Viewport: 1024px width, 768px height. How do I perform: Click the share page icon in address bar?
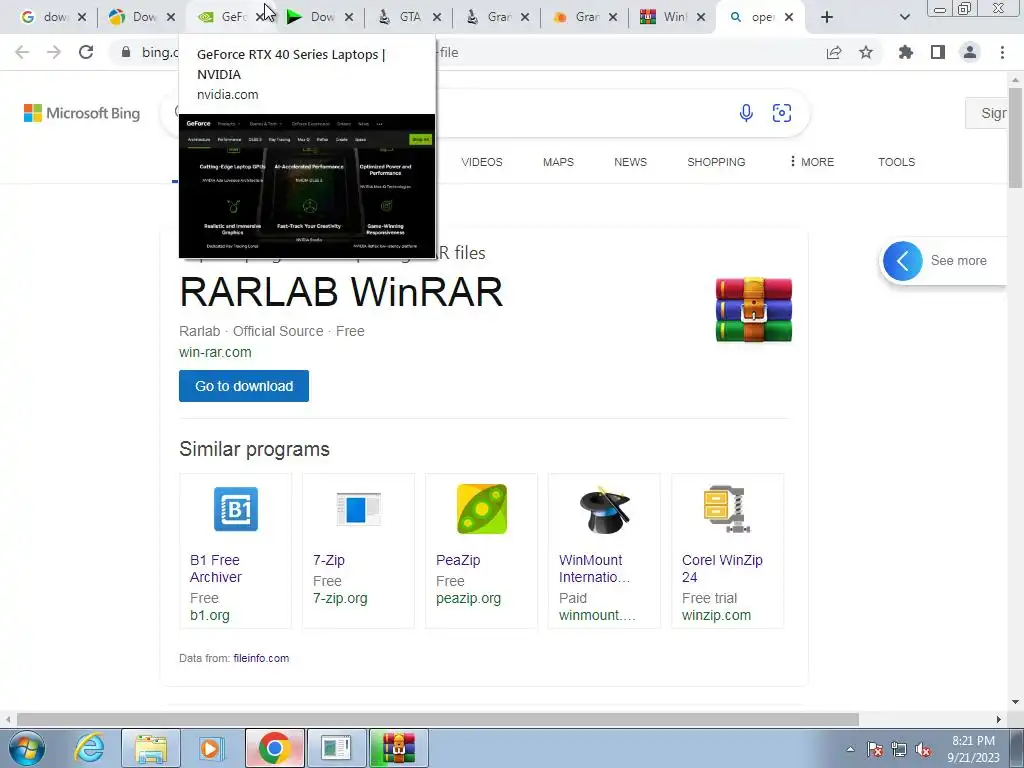click(x=834, y=52)
